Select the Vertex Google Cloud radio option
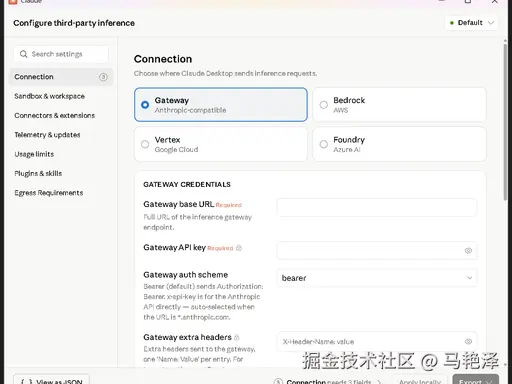 click(x=221, y=144)
